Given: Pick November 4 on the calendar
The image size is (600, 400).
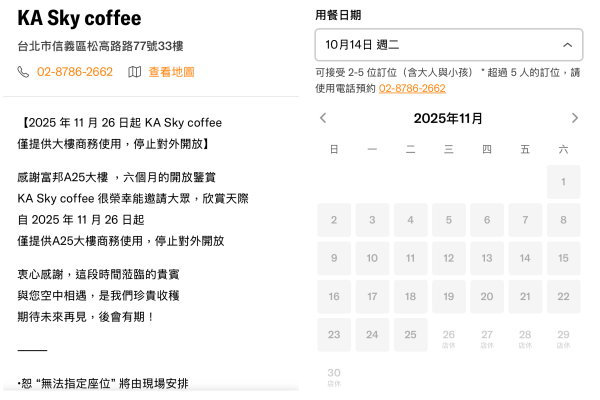Looking at the screenshot, I should click(x=411, y=220).
